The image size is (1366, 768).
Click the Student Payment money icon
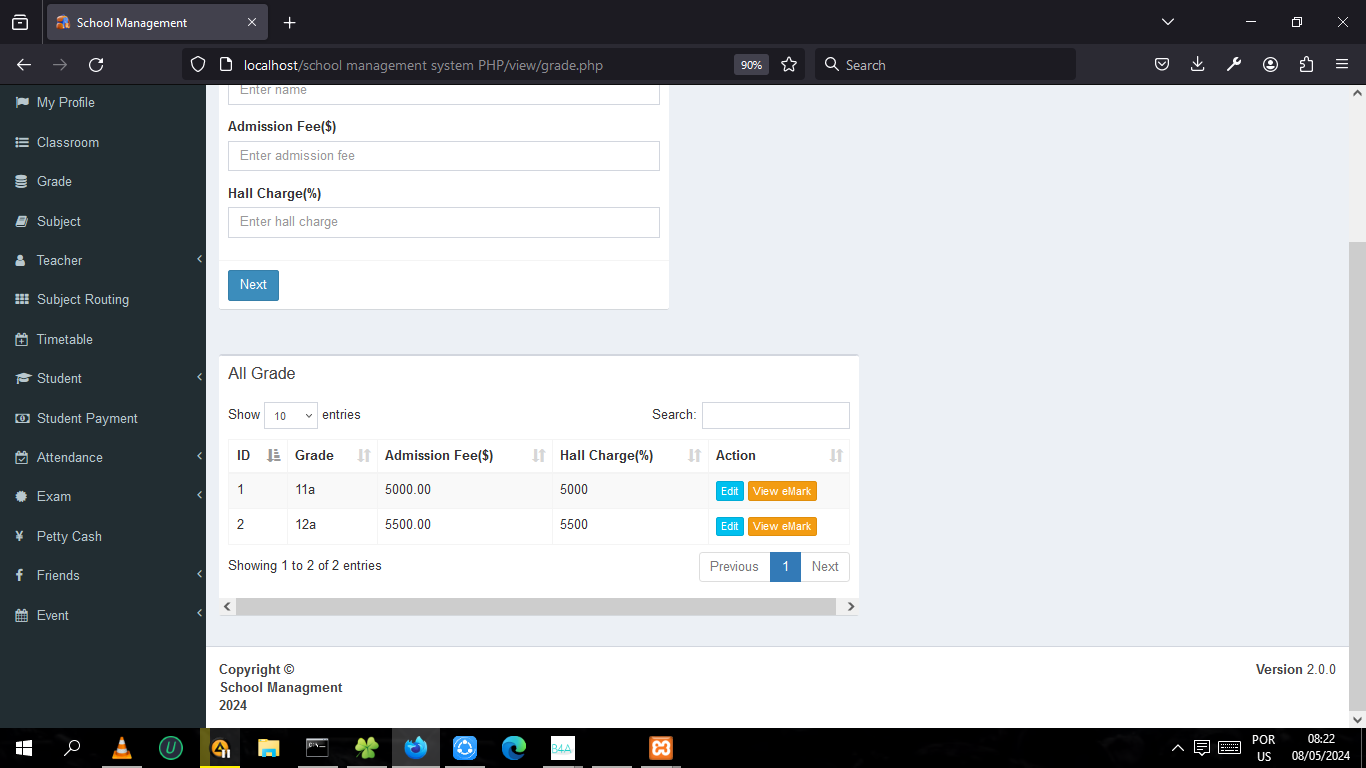[22, 418]
